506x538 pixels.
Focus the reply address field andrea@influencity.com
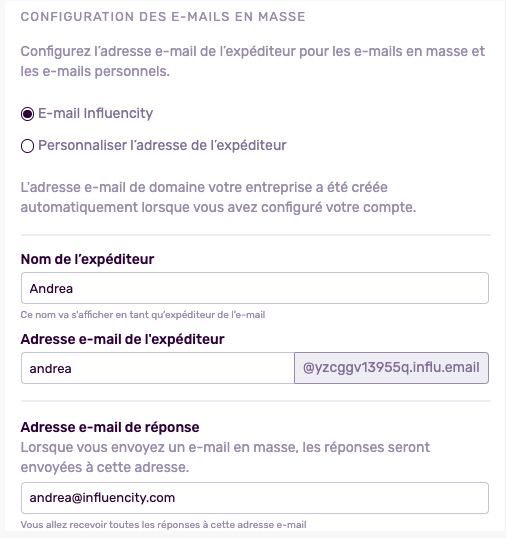[x=255, y=498]
